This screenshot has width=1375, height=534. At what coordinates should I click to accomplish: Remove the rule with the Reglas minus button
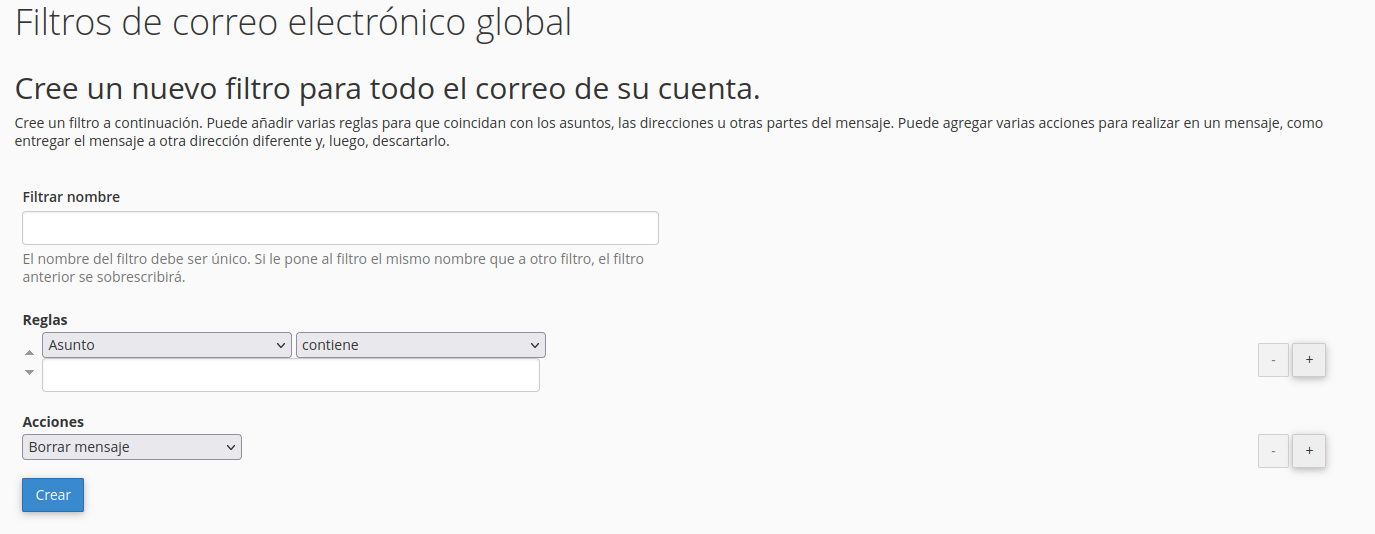pos(1272,360)
